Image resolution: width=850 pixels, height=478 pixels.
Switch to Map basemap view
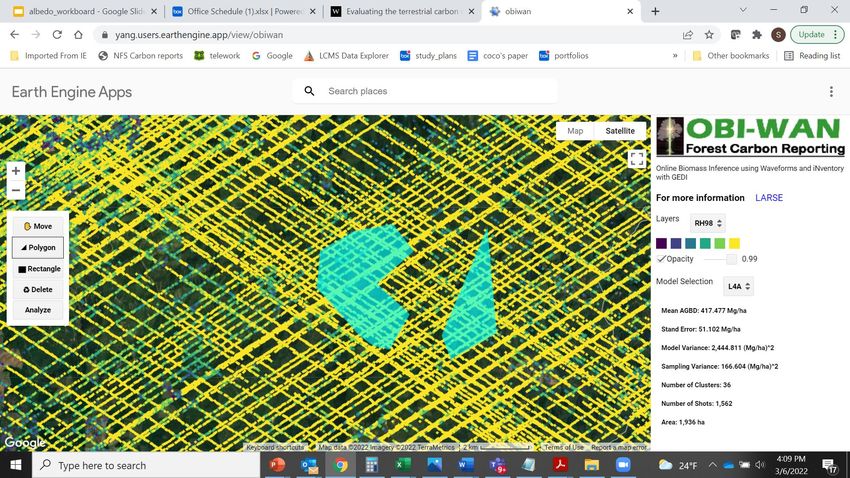(575, 131)
